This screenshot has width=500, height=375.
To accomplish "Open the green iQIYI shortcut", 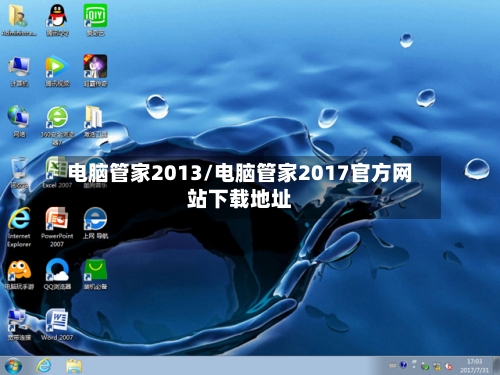I will [x=95, y=19].
